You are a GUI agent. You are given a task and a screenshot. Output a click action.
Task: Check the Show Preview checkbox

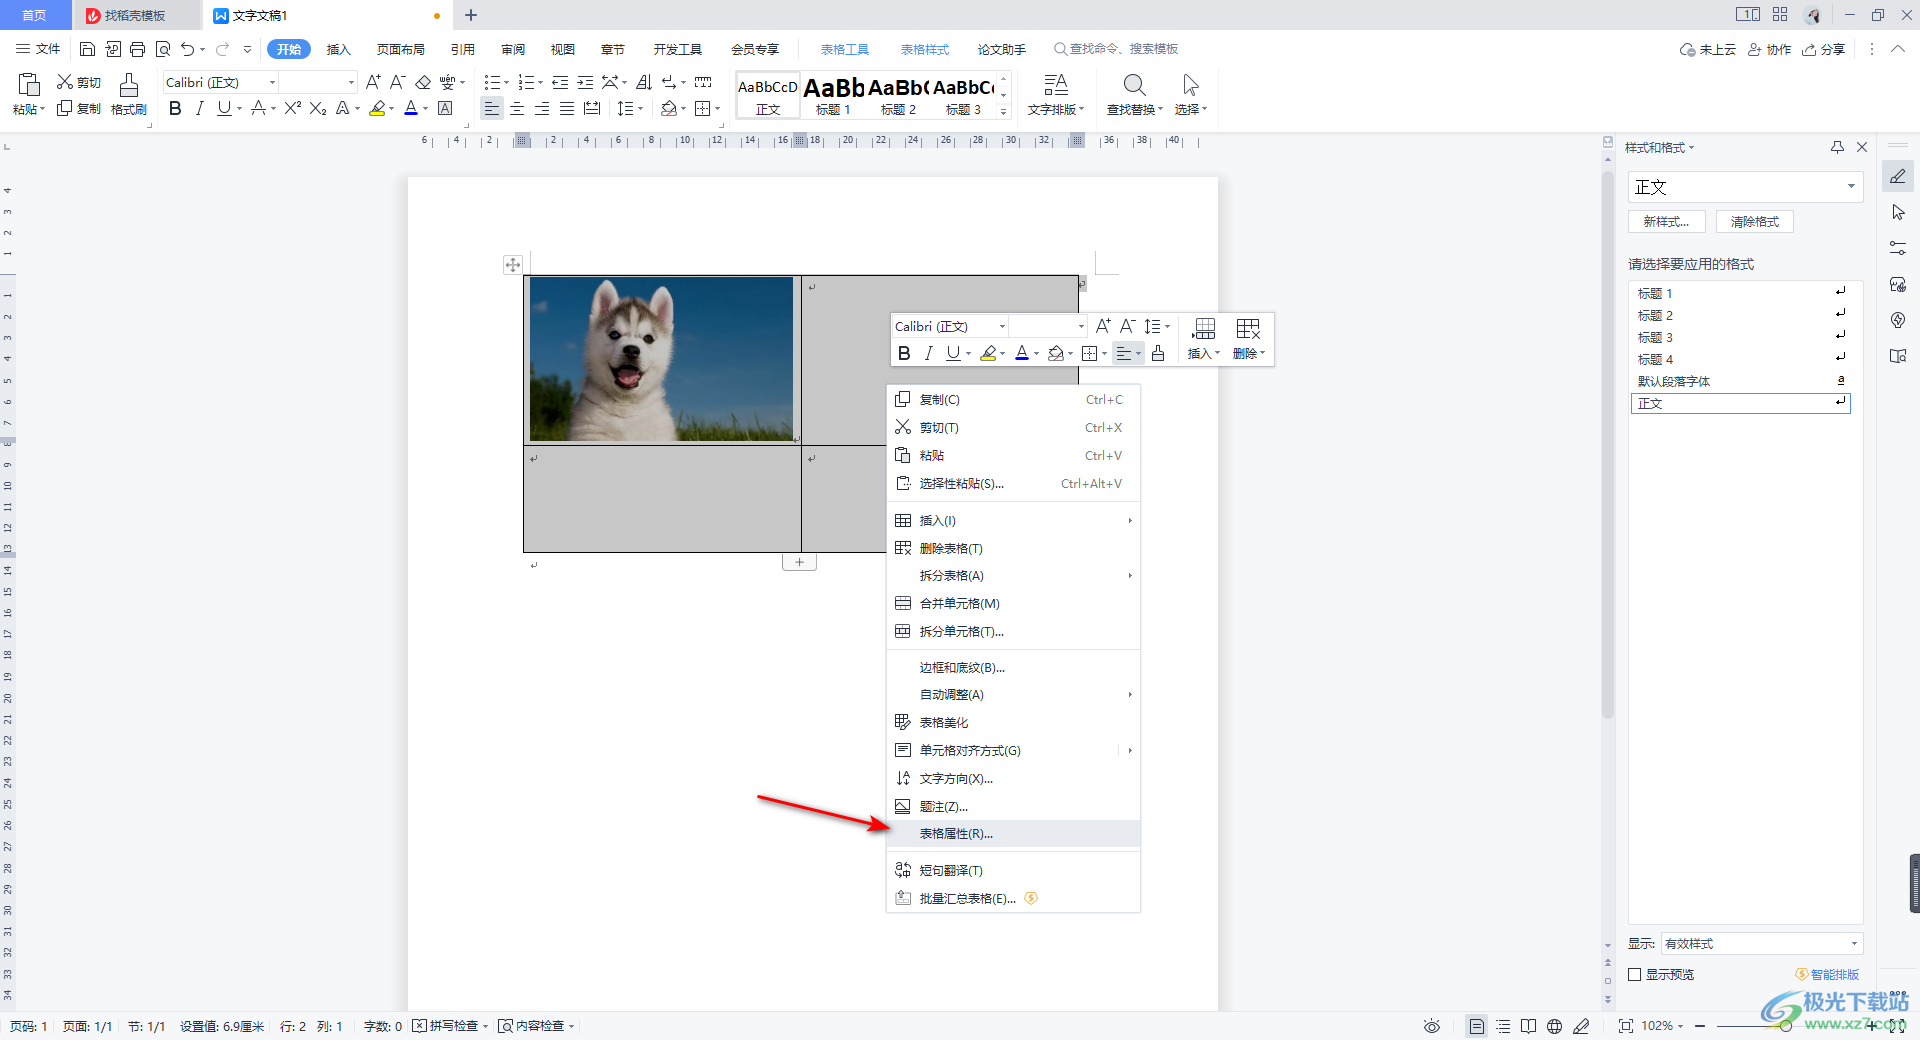pyautogui.click(x=1635, y=974)
